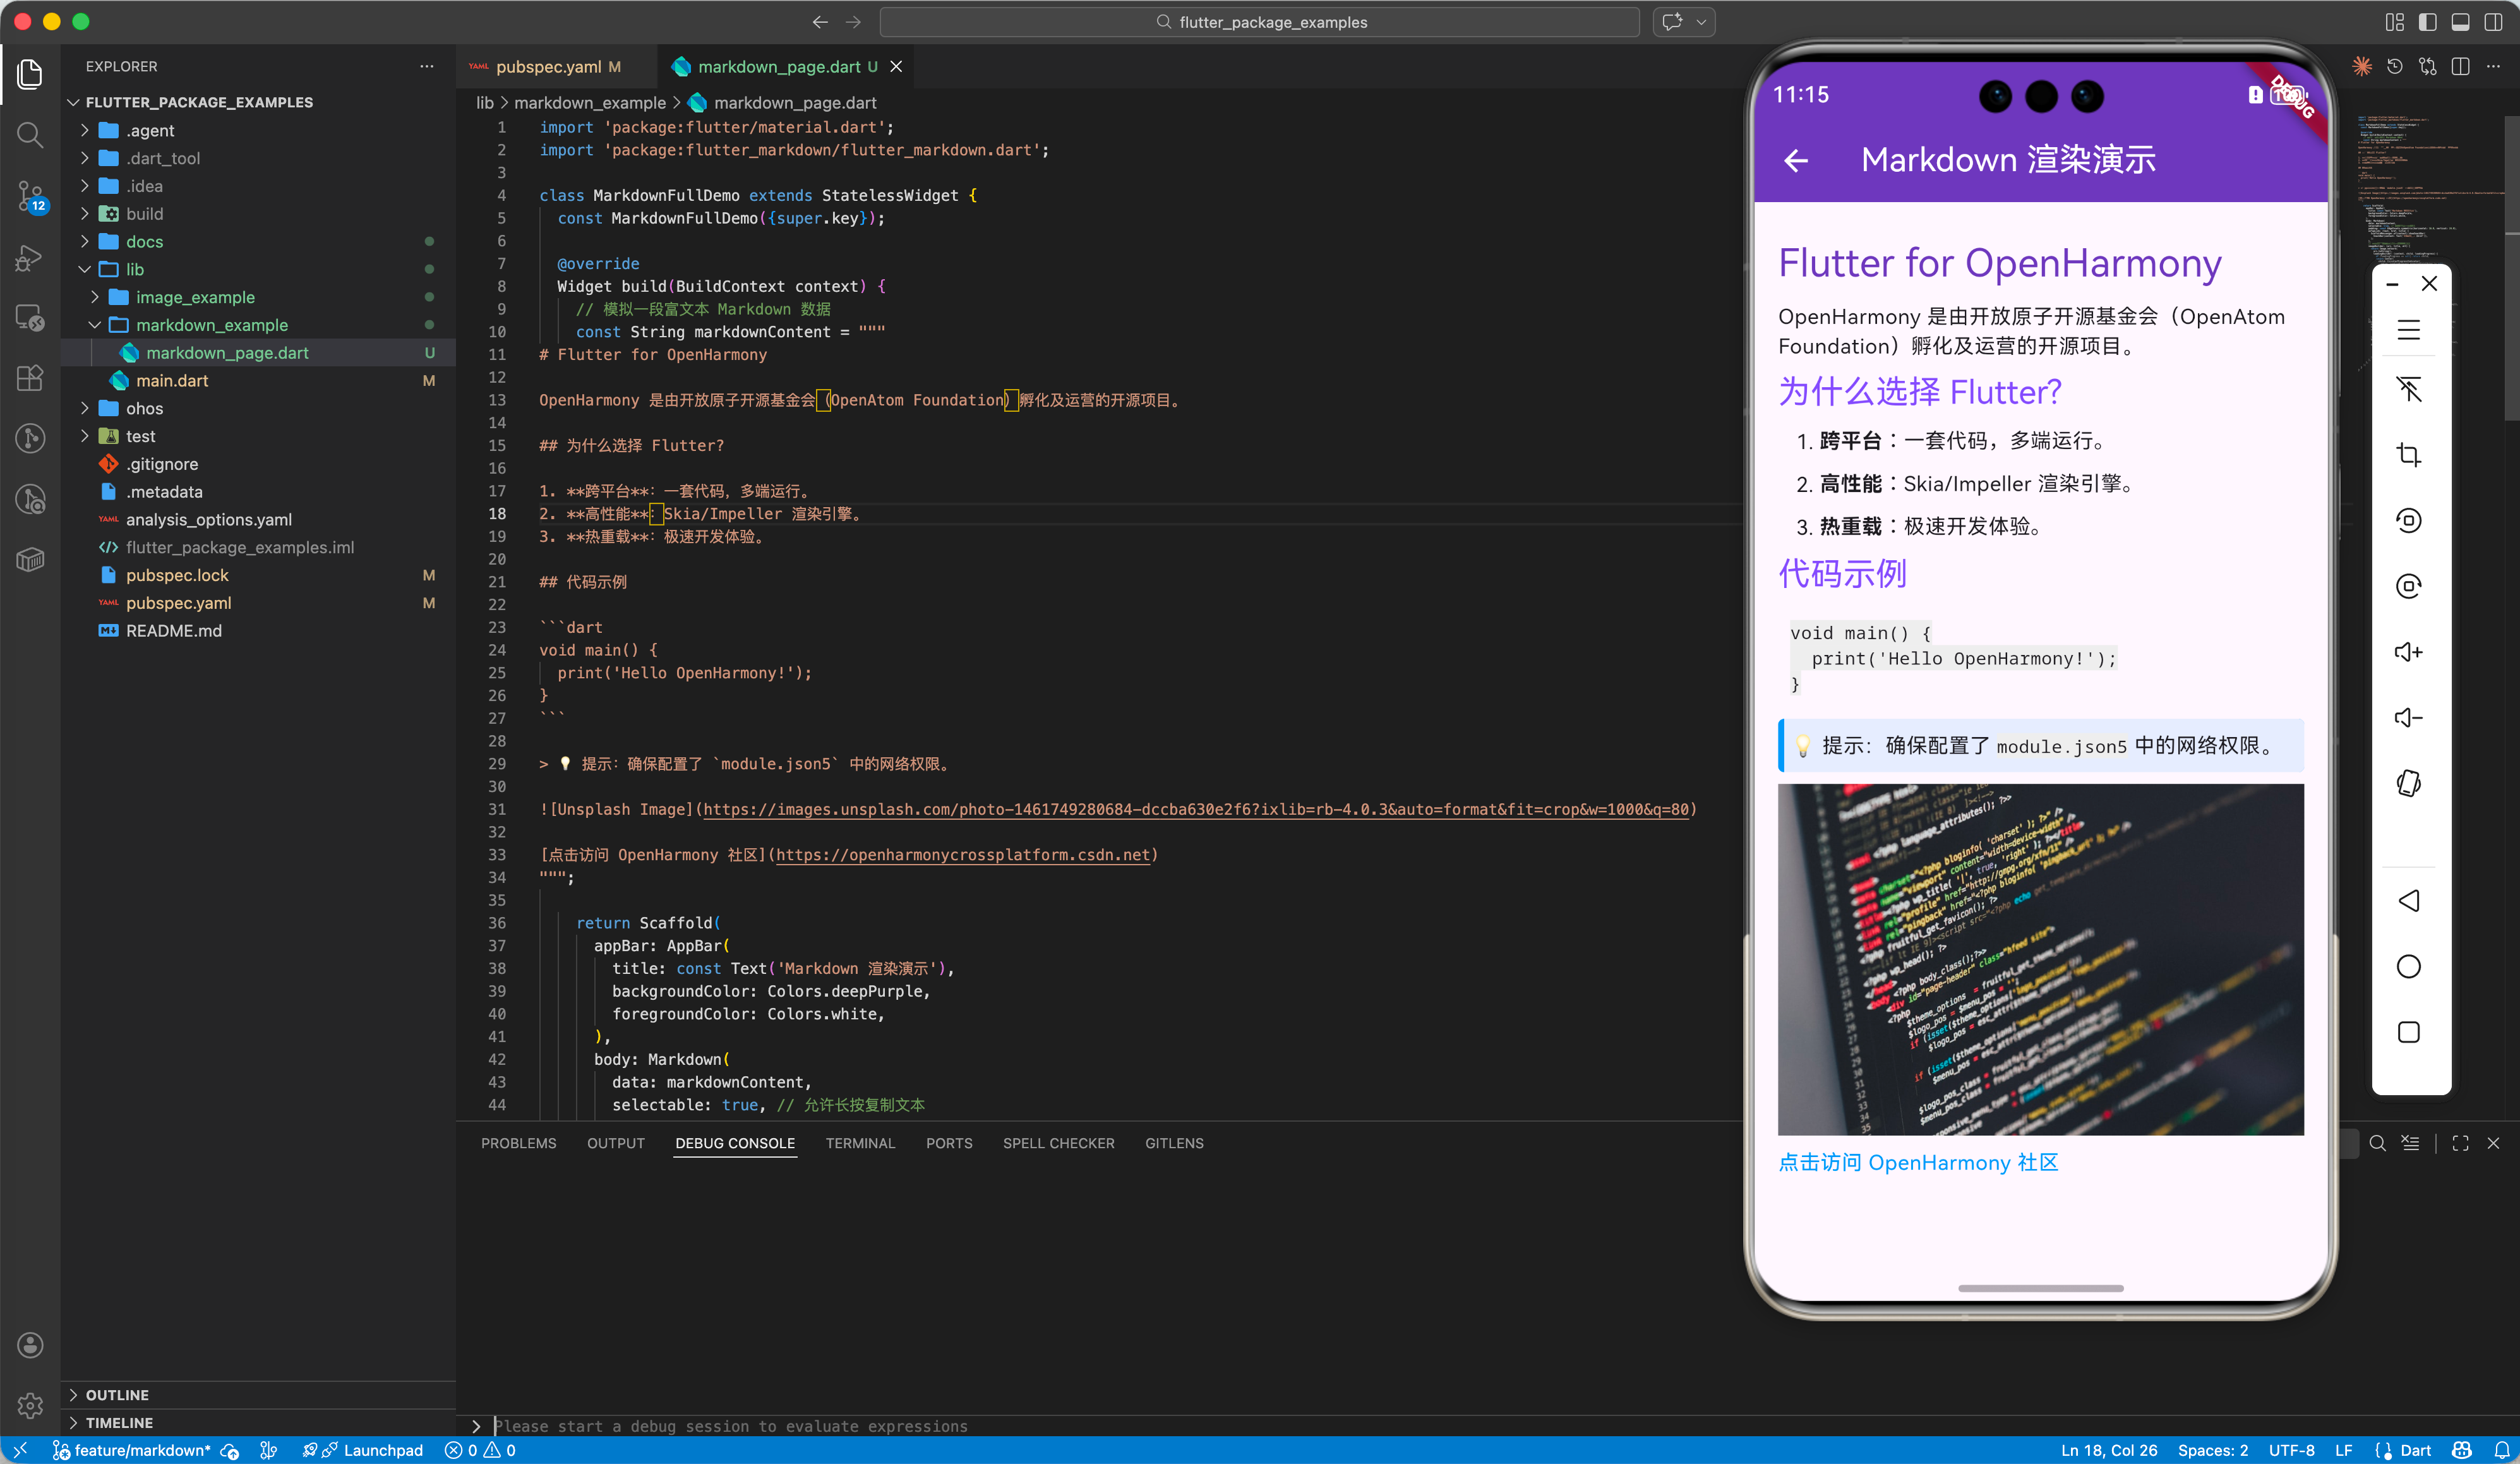Click back arrow in Markdown app bar
The height and width of the screenshot is (1464, 2520).
coord(1796,160)
